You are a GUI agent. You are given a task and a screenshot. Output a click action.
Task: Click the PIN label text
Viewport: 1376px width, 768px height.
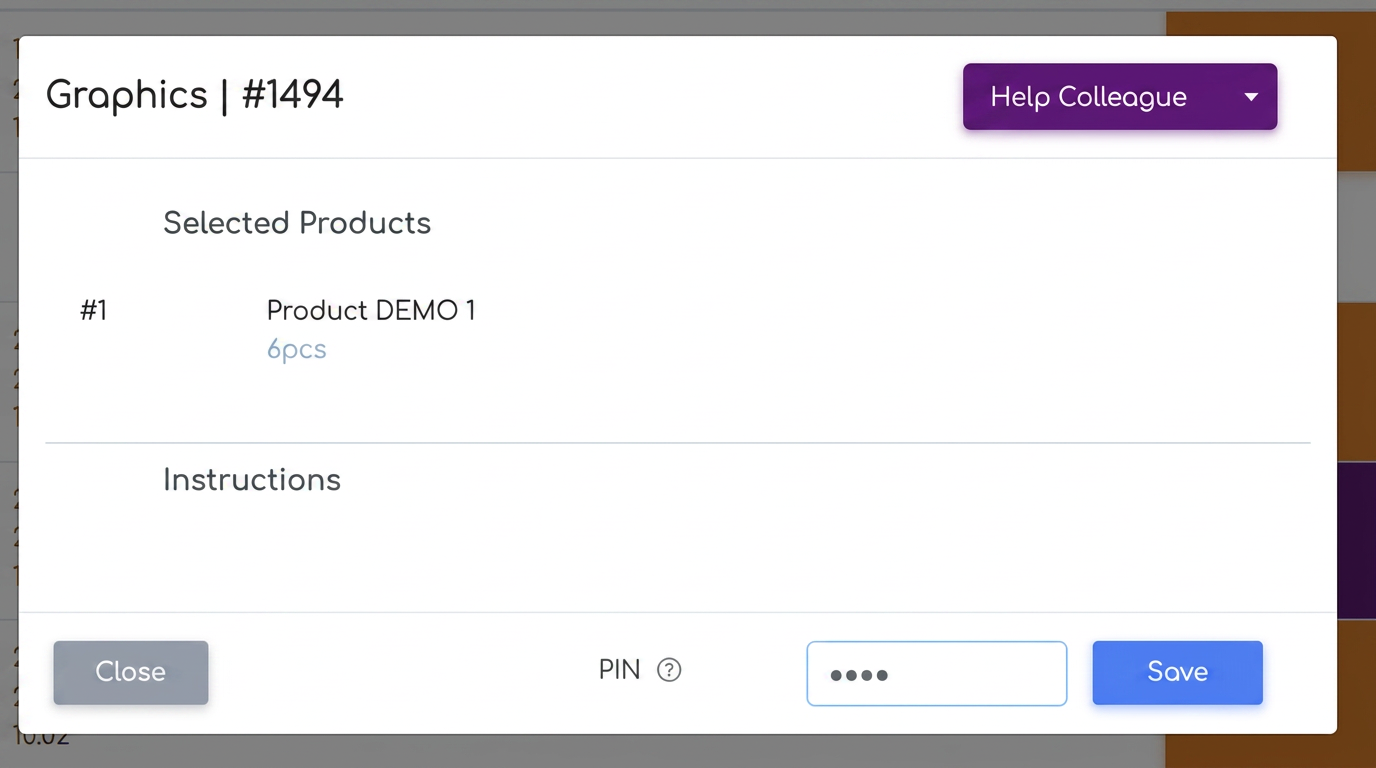click(619, 670)
